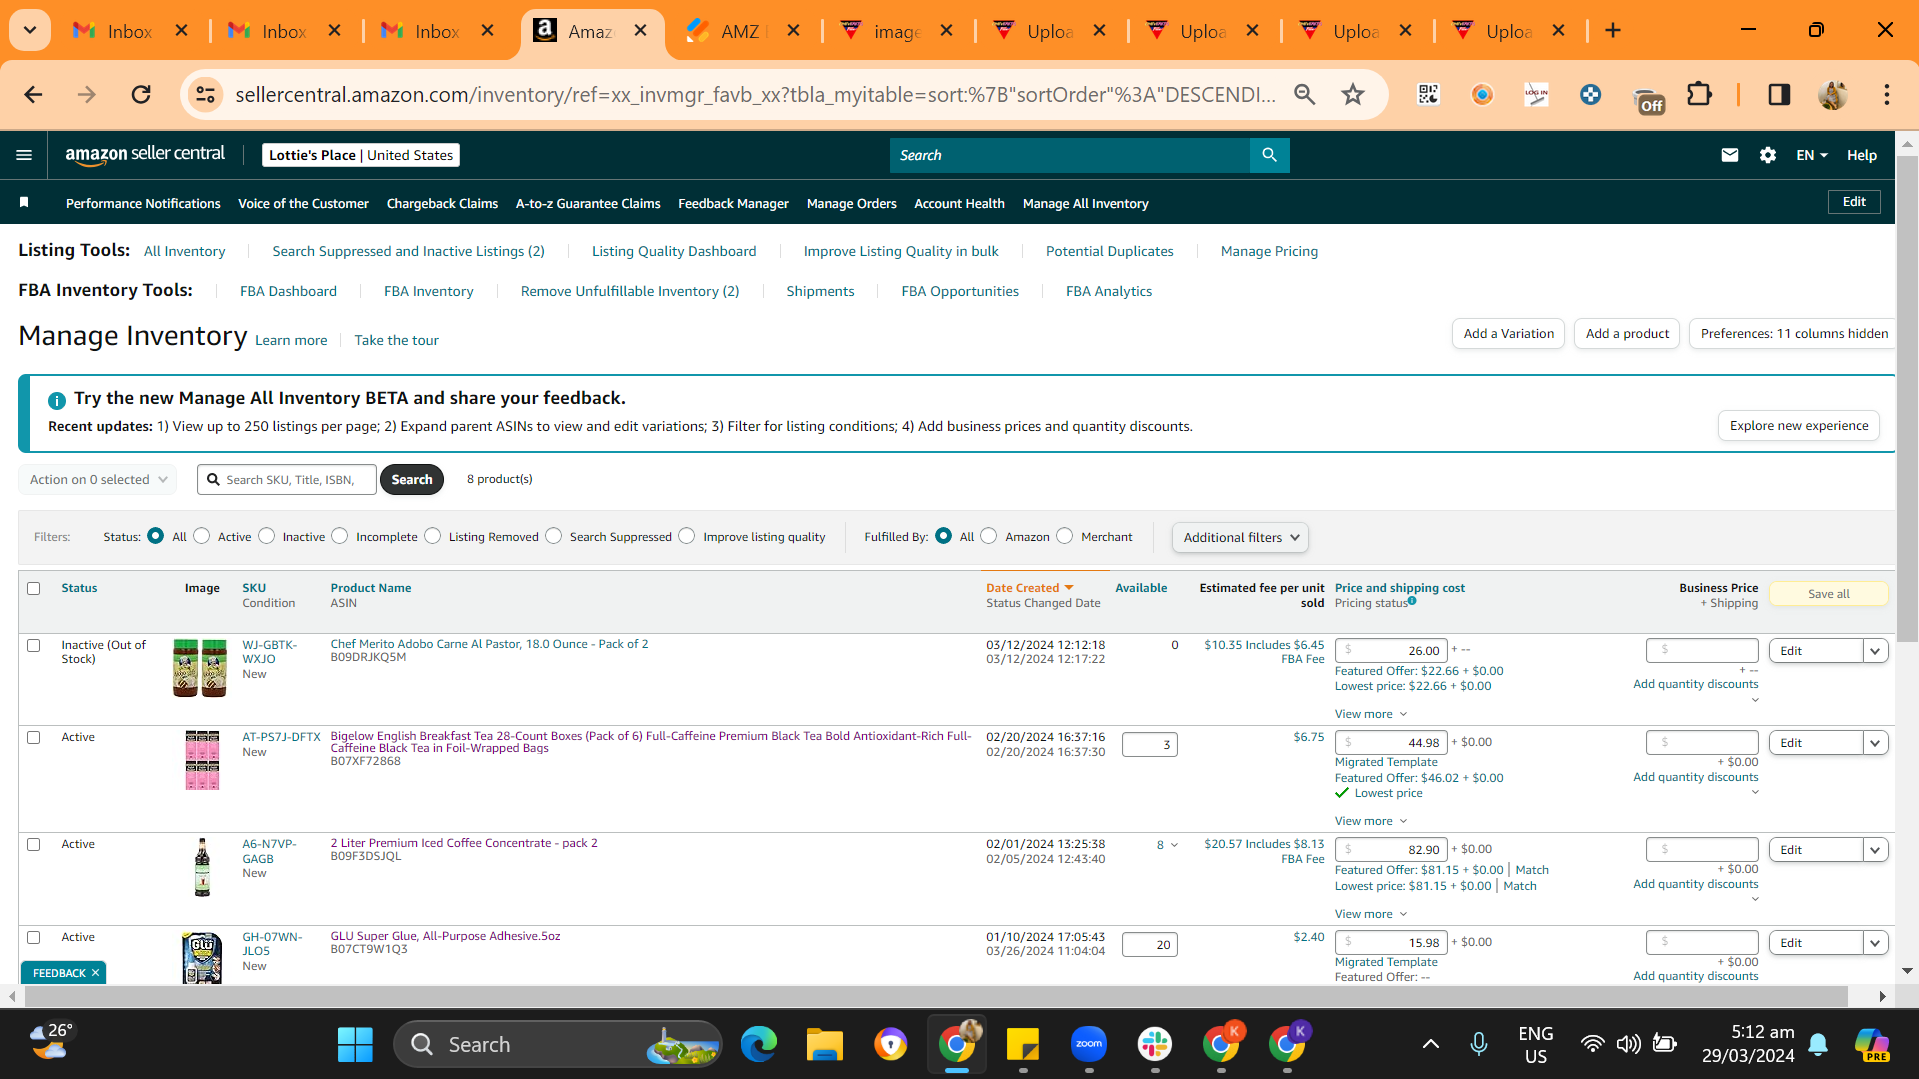Click the Add a Variation button
This screenshot has height=1079, width=1919.
1508,334
